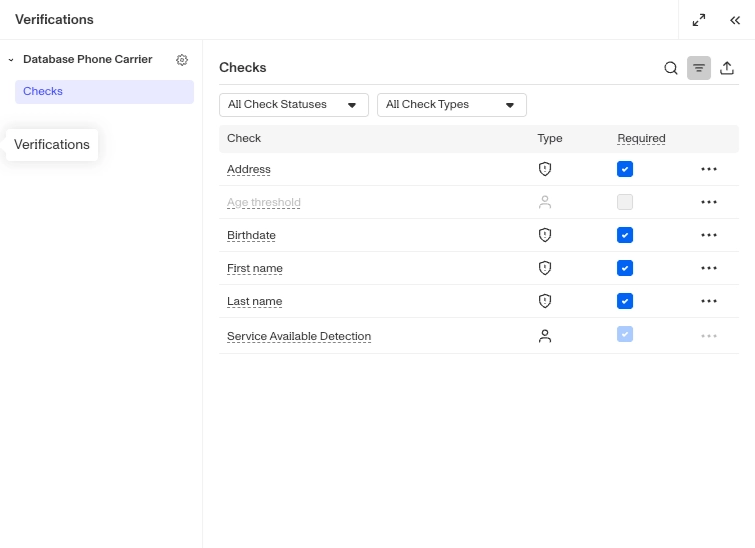
Task: Click three-dot menu on Last name row
Action: tap(709, 301)
